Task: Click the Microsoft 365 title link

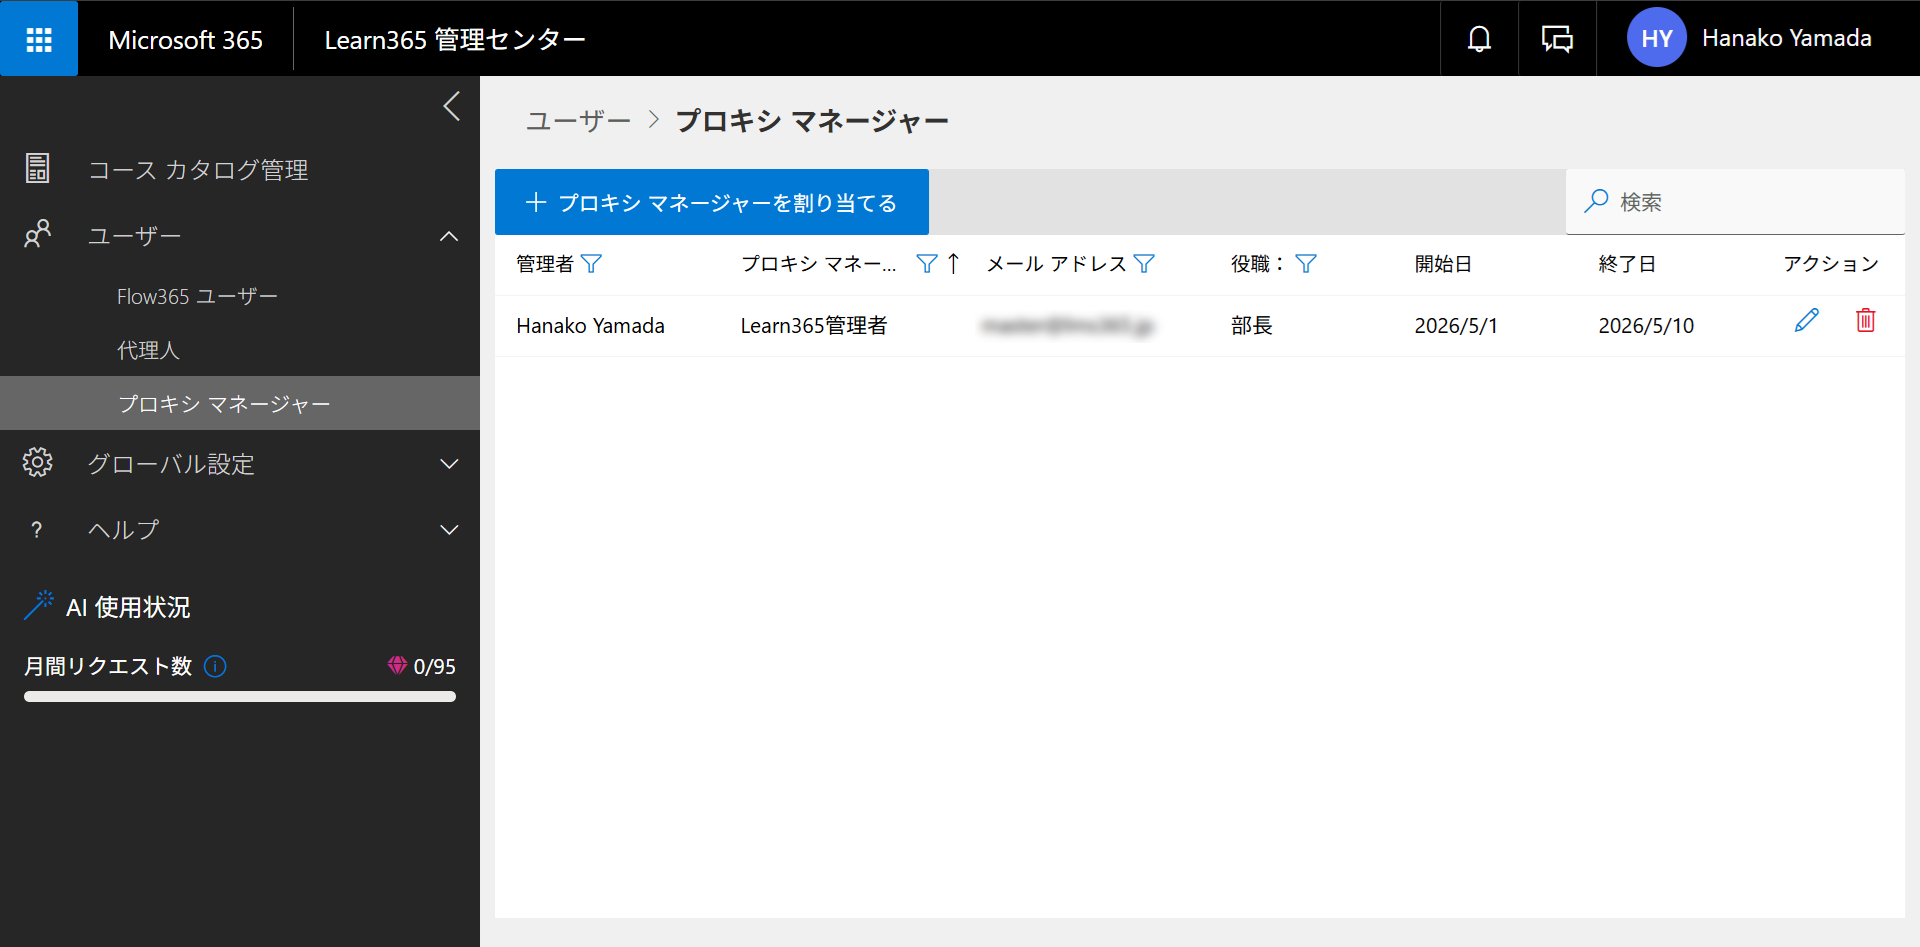Action: 185,40
